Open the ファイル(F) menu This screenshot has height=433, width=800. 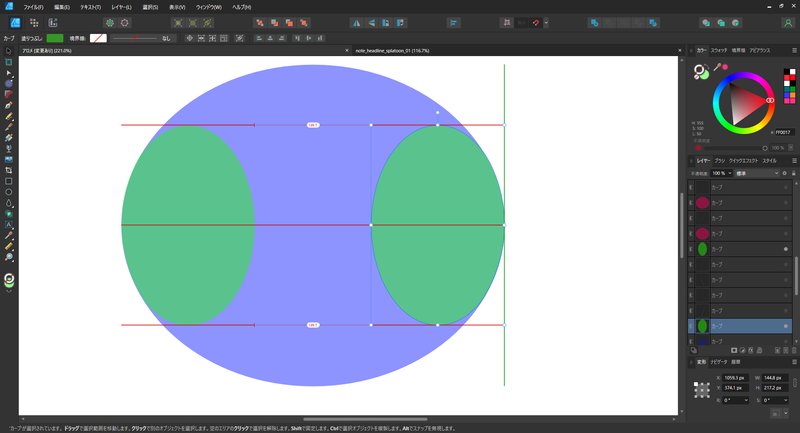33,7
